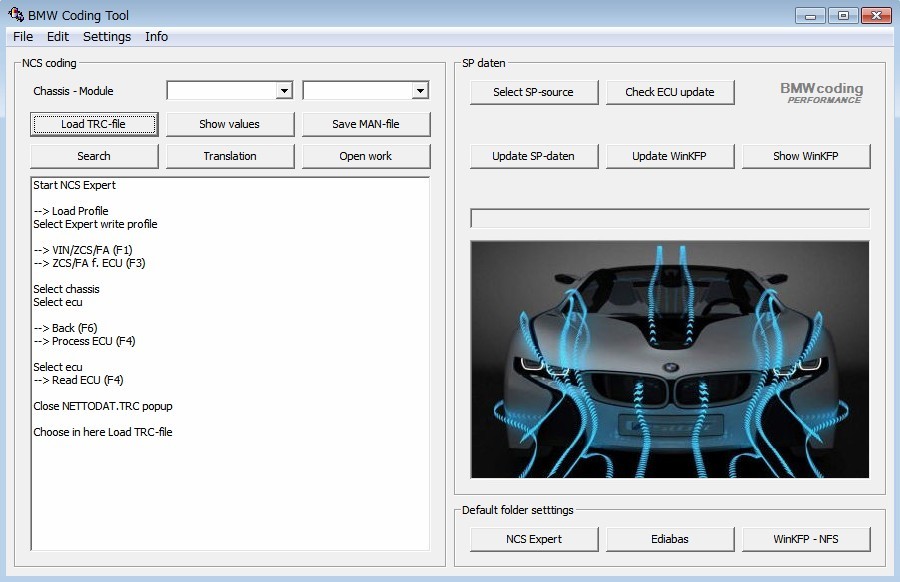This screenshot has width=900, height=582.
Task: Click Select SP-source button
Action: (534, 92)
